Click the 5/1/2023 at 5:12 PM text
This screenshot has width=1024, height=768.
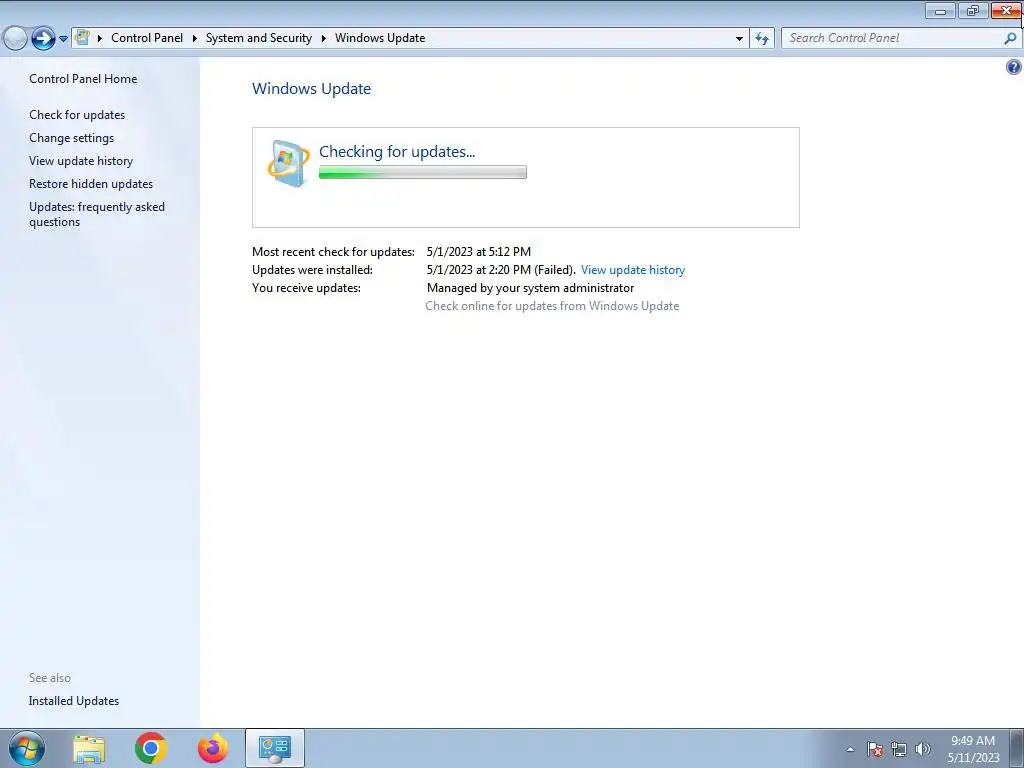479,251
